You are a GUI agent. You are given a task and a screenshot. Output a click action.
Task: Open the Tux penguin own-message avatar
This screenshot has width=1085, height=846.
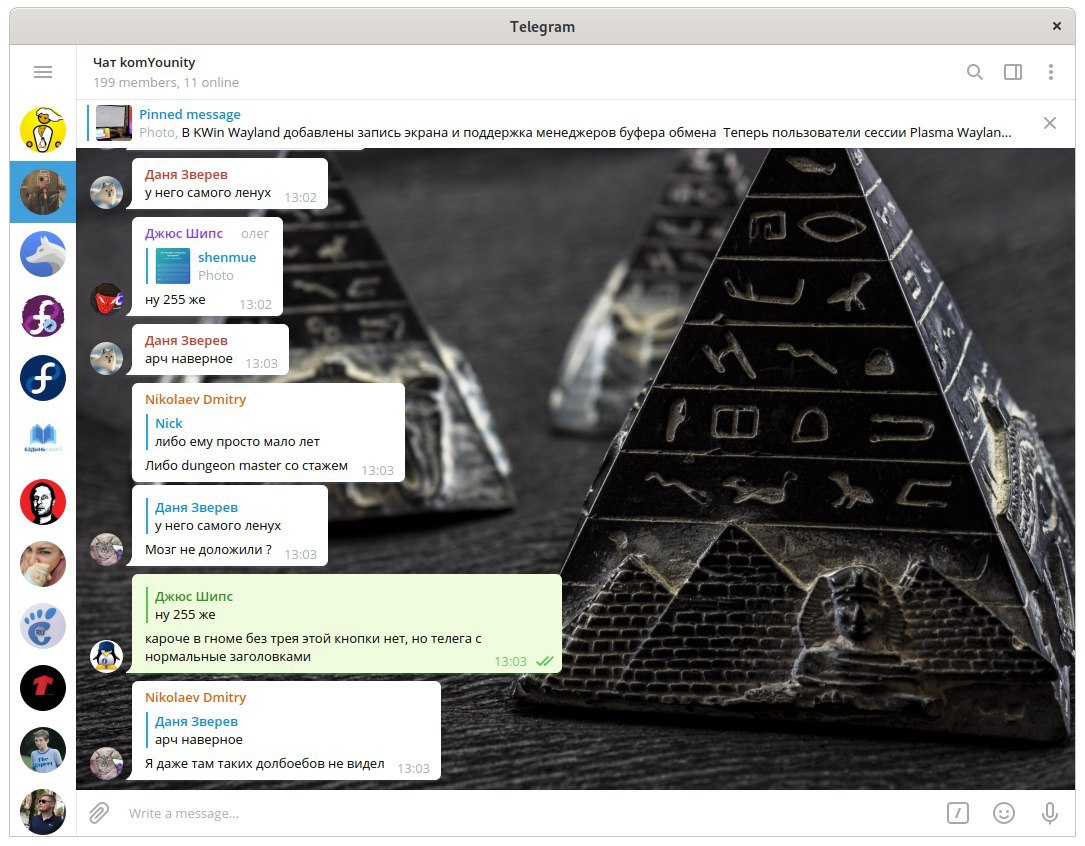click(x=107, y=656)
